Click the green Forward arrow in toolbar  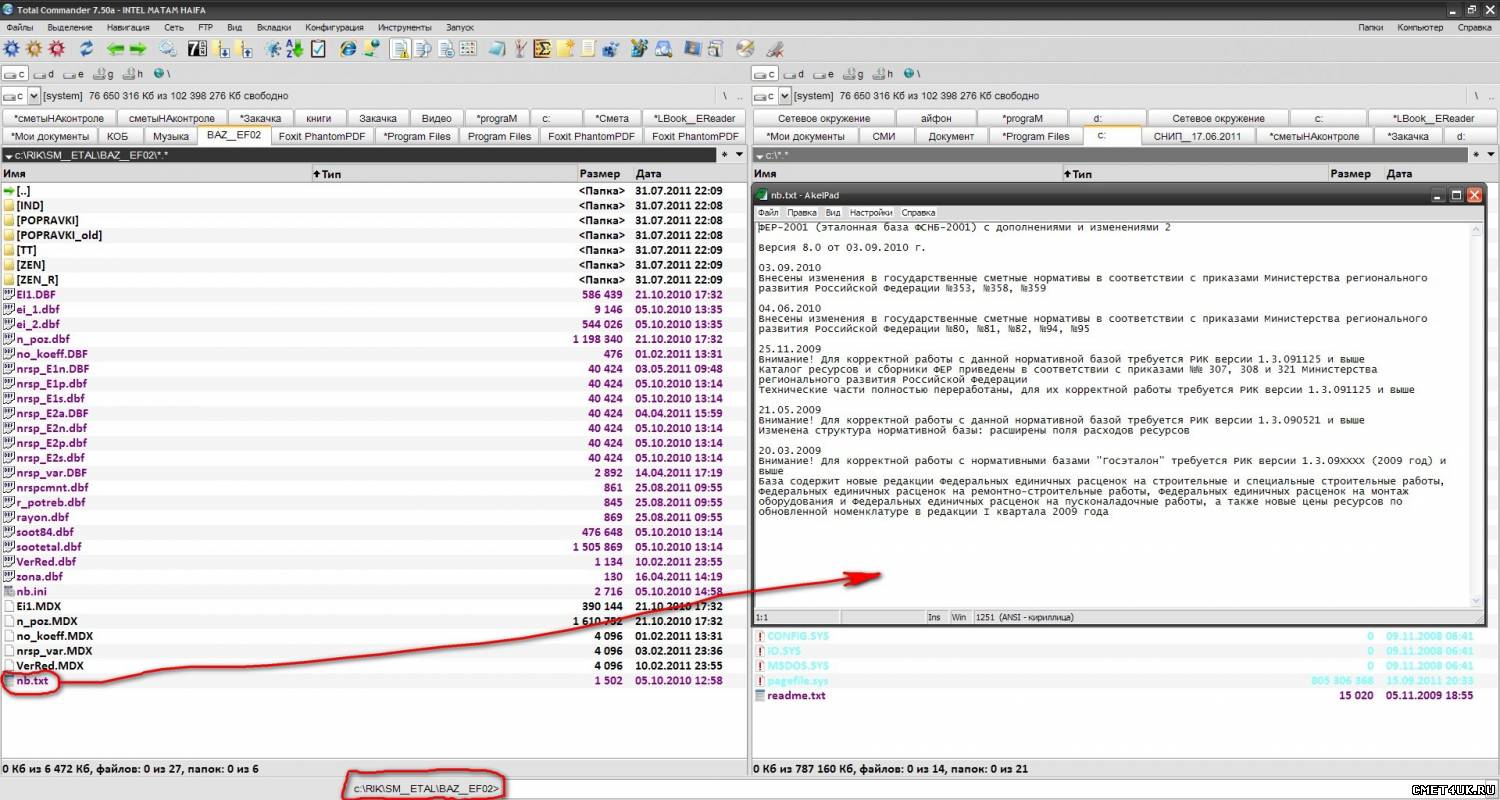138,48
